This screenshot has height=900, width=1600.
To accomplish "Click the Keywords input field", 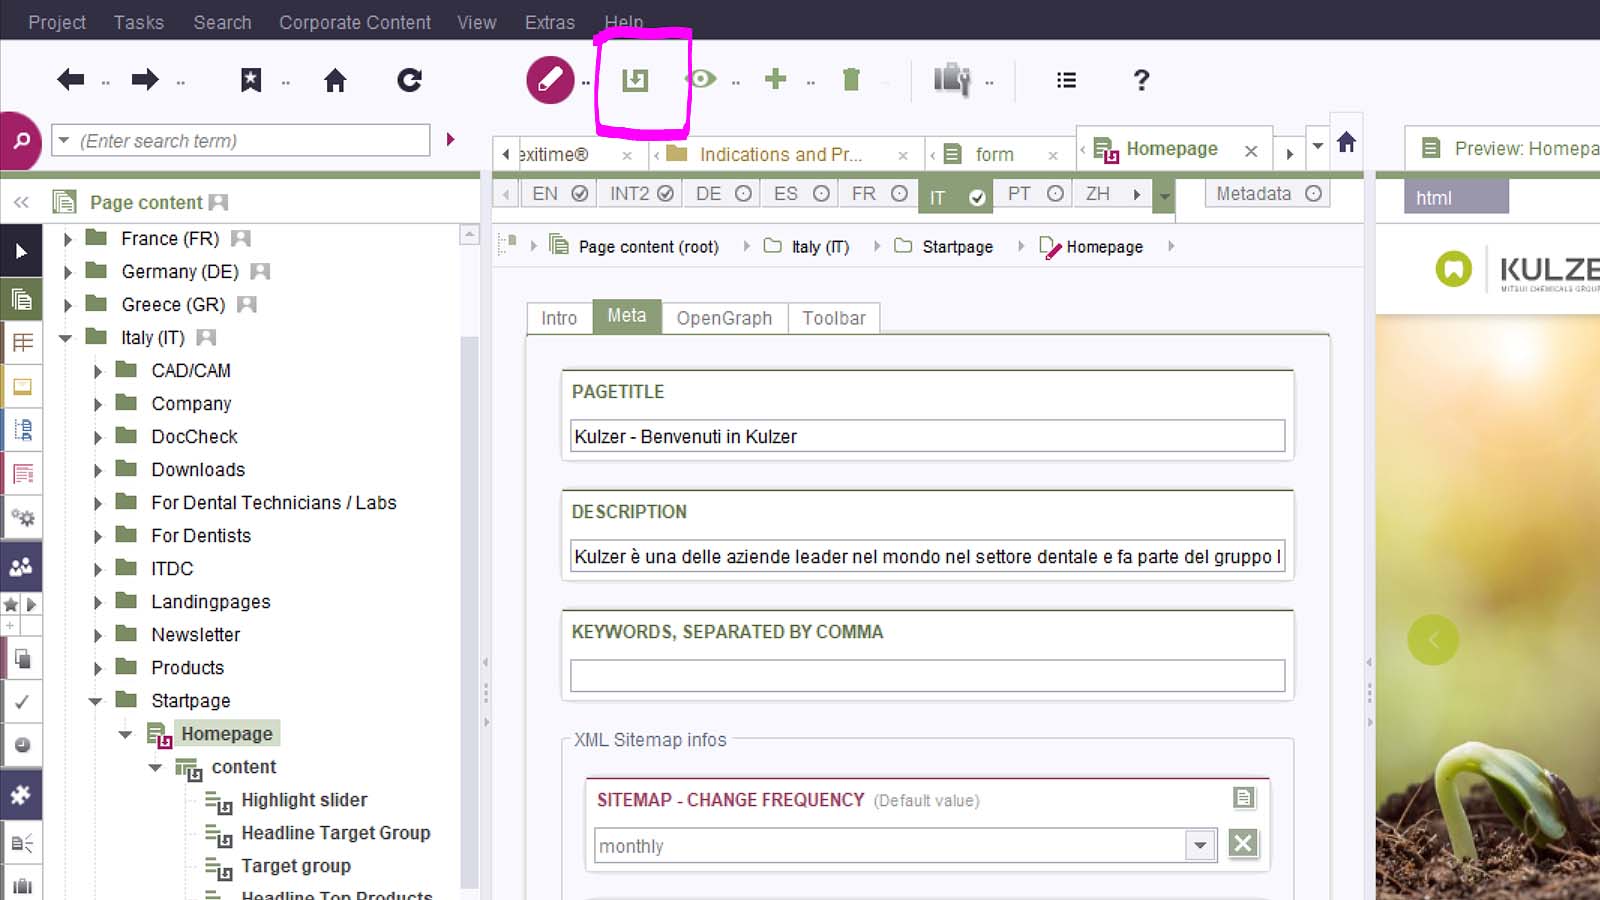I will (927, 676).
